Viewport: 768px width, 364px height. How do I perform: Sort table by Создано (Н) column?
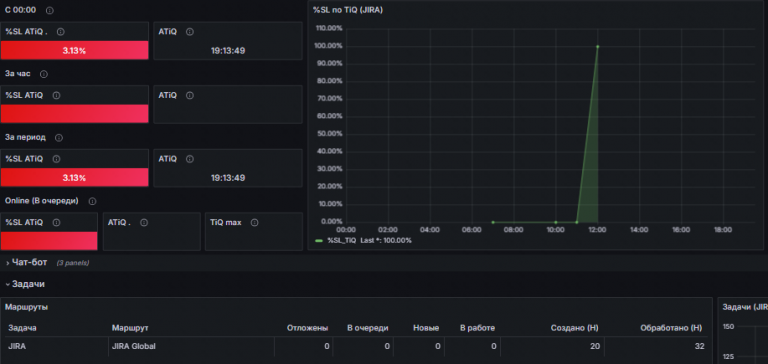point(575,328)
